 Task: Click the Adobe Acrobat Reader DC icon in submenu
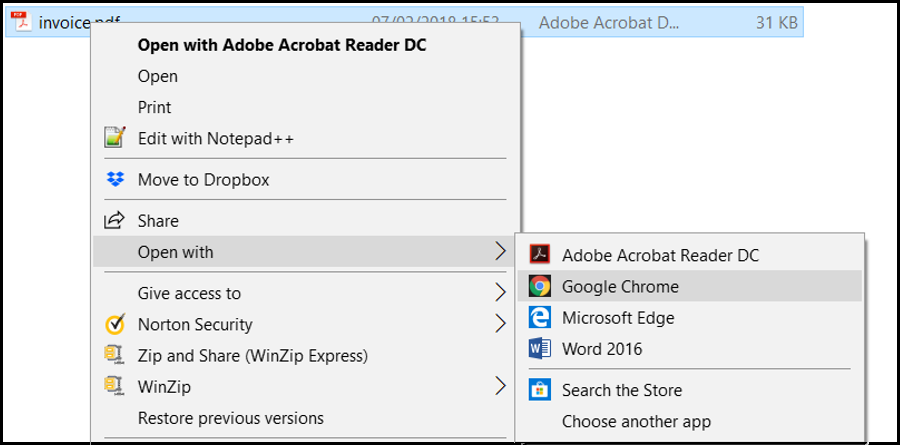[540, 255]
